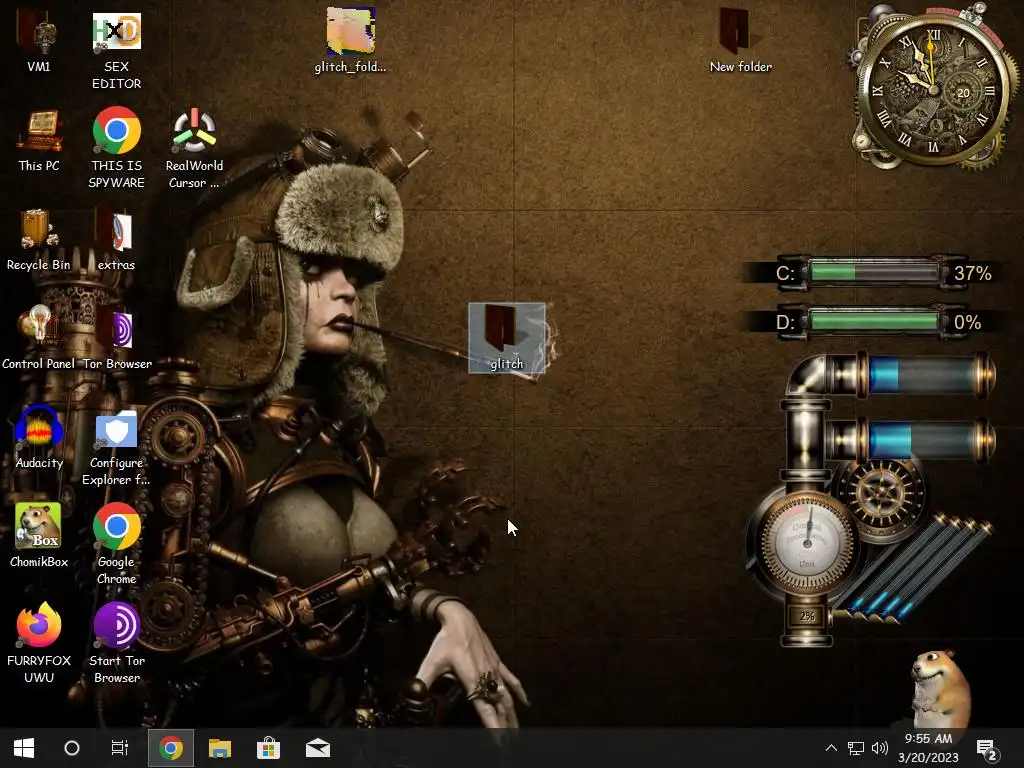Screen dimensions: 1024x768
Task: Open the Action Center notifications
Action: coord(987,749)
